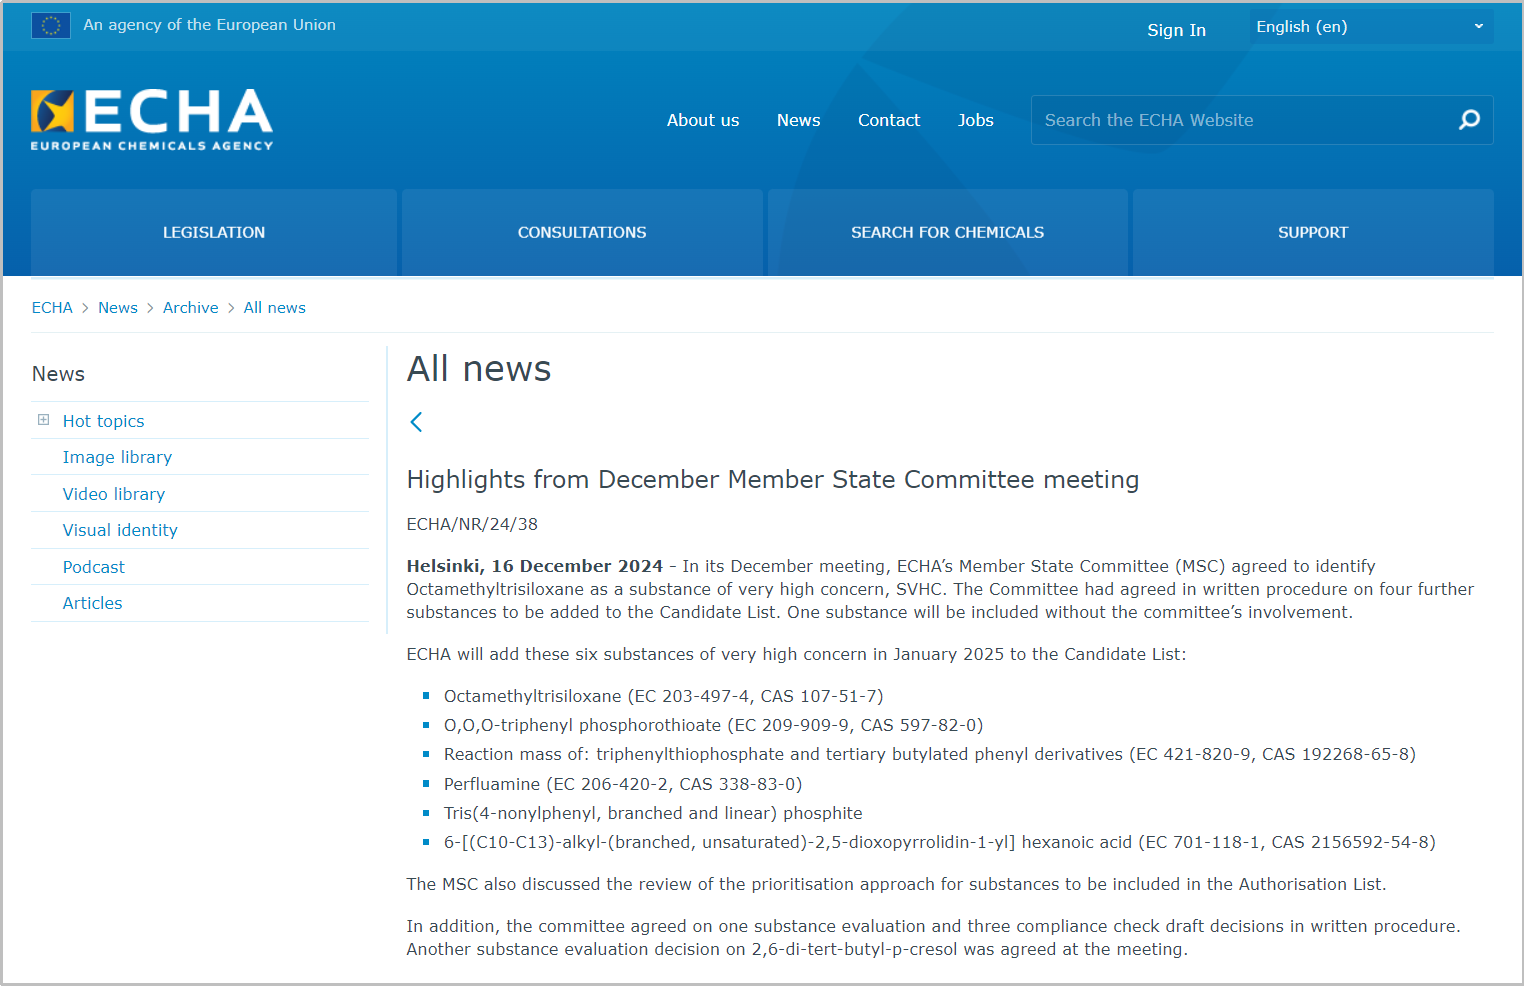This screenshot has height=986, width=1524.
Task: Open Image library in sidebar
Action: (117, 457)
